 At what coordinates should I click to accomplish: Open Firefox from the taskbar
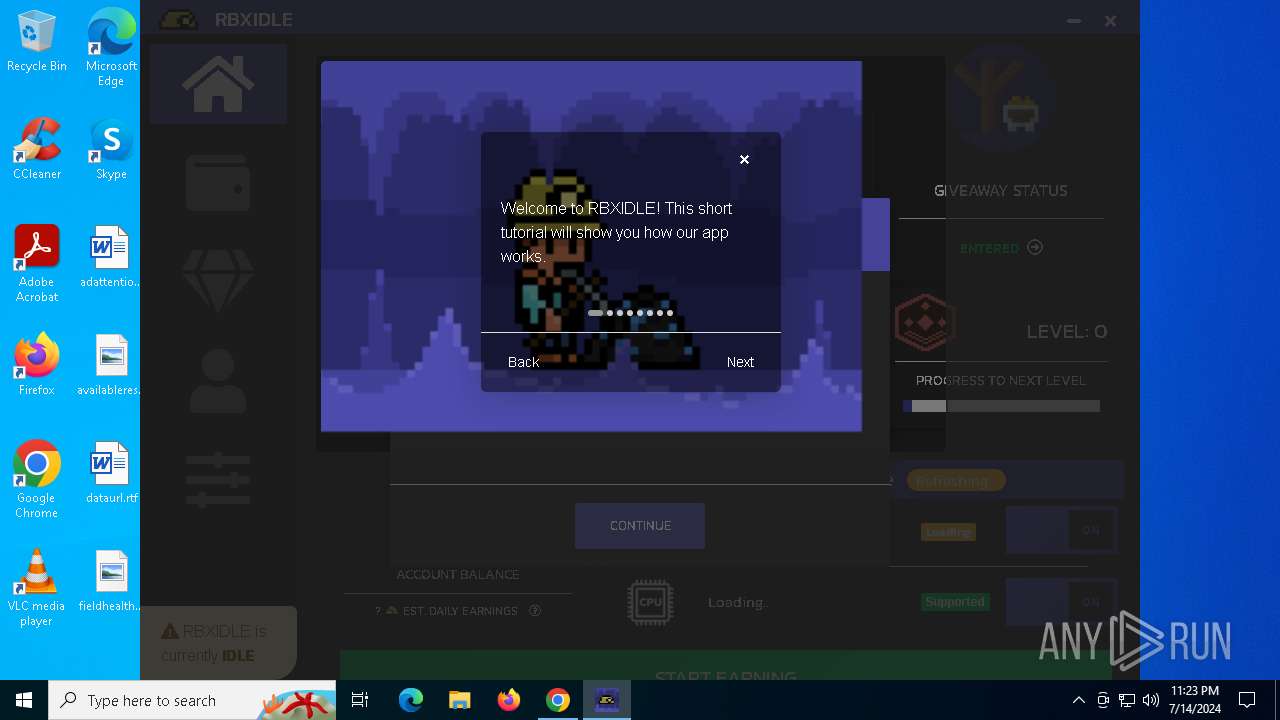[509, 700]
